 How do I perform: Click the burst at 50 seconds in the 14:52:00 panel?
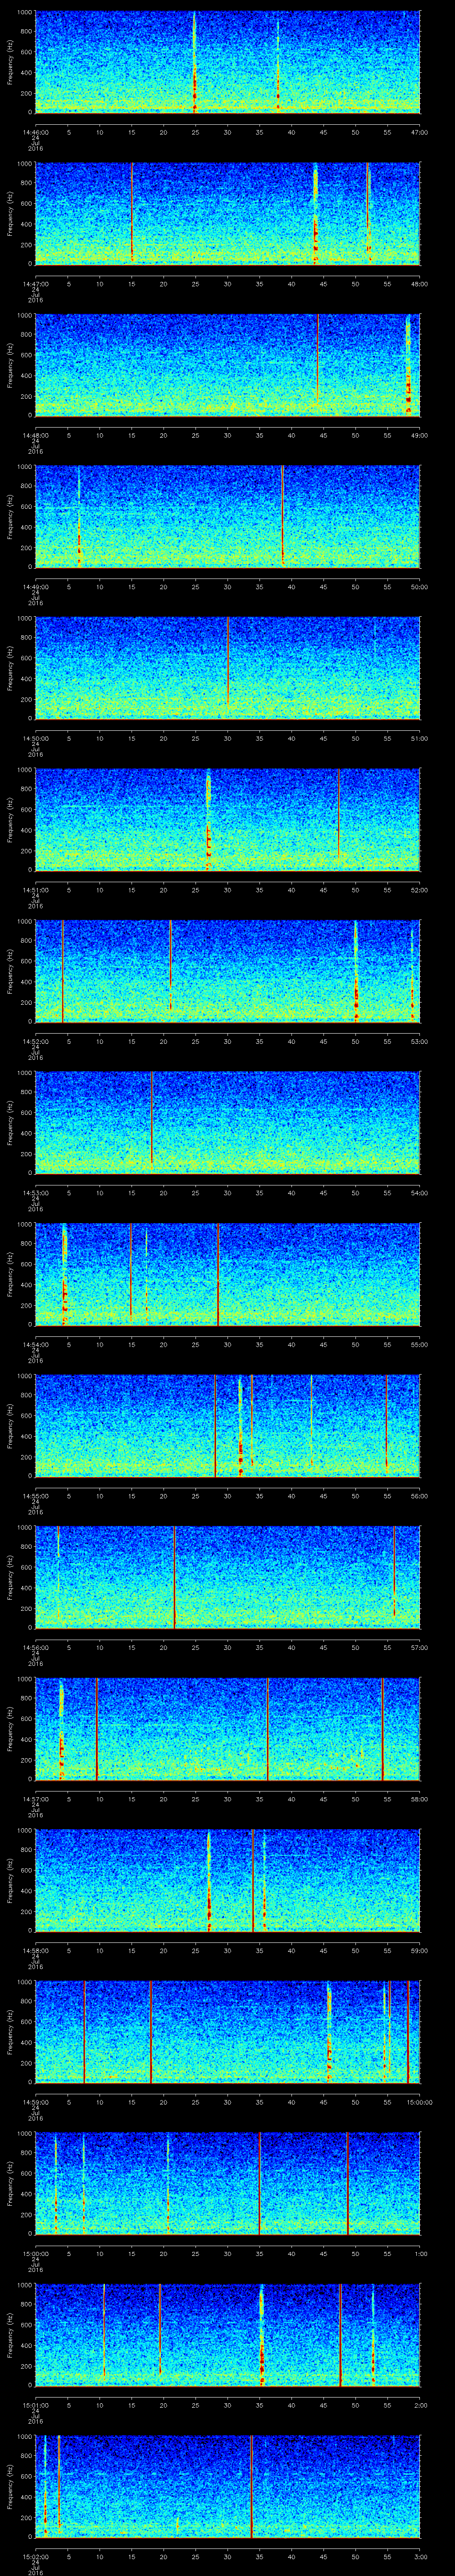355,971
